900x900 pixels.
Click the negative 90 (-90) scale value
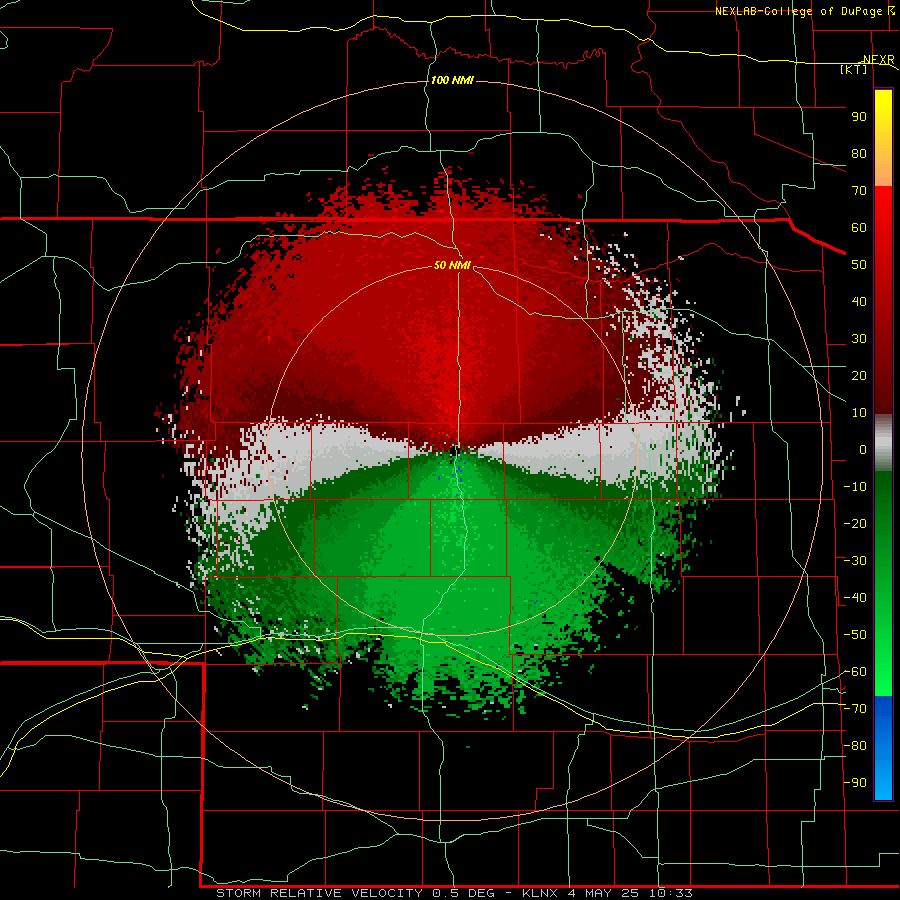pos(855,783)
